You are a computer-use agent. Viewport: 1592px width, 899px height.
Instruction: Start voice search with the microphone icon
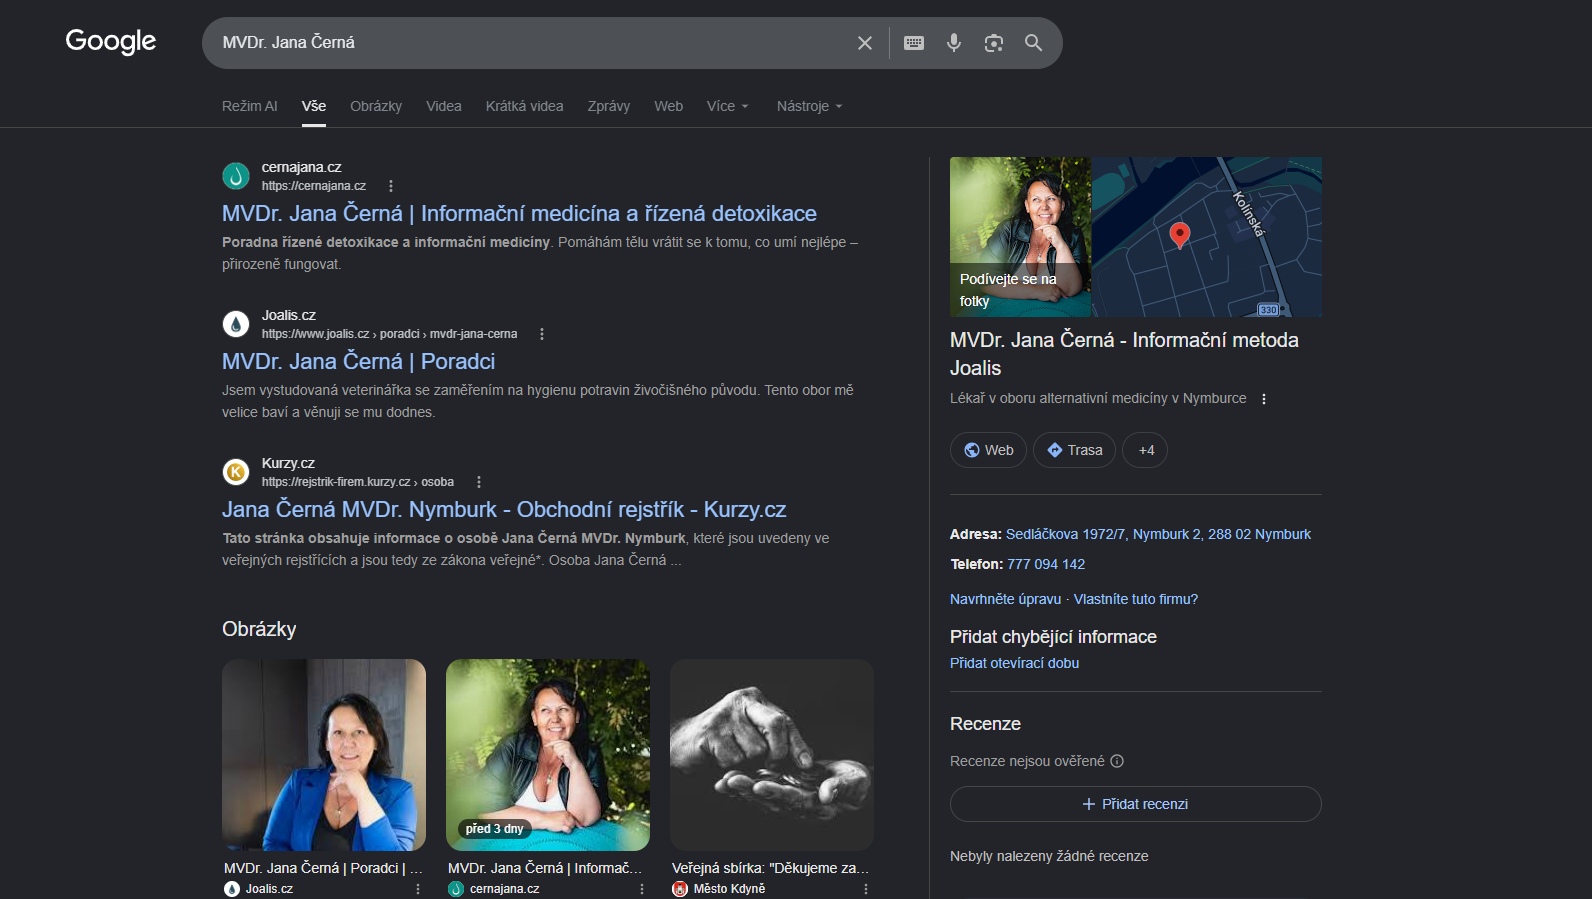(x=954, y=43)
